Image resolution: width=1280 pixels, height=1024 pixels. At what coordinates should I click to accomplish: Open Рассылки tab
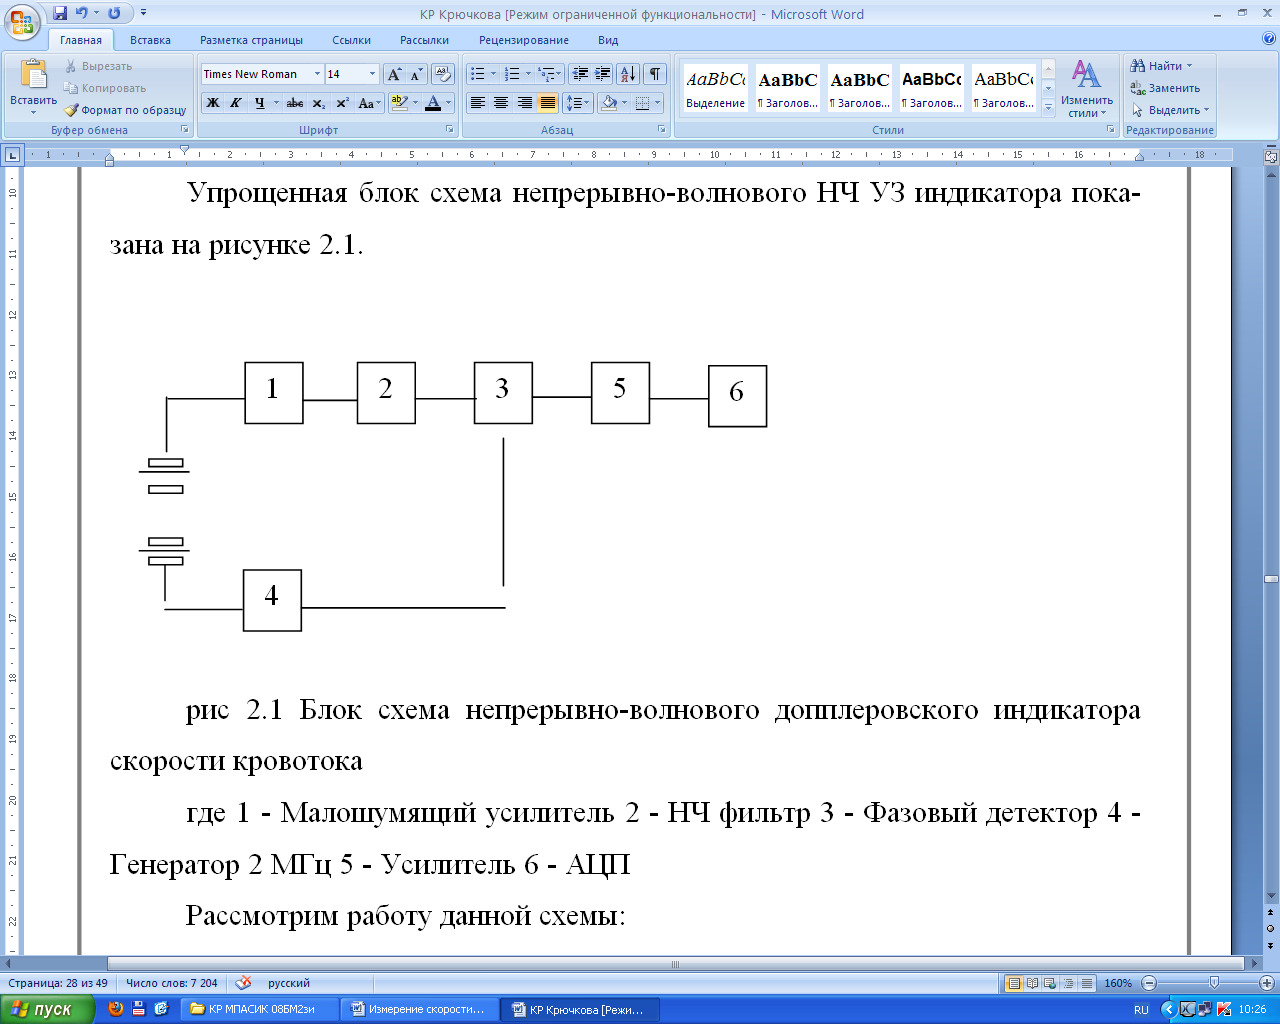pos(424,40)
